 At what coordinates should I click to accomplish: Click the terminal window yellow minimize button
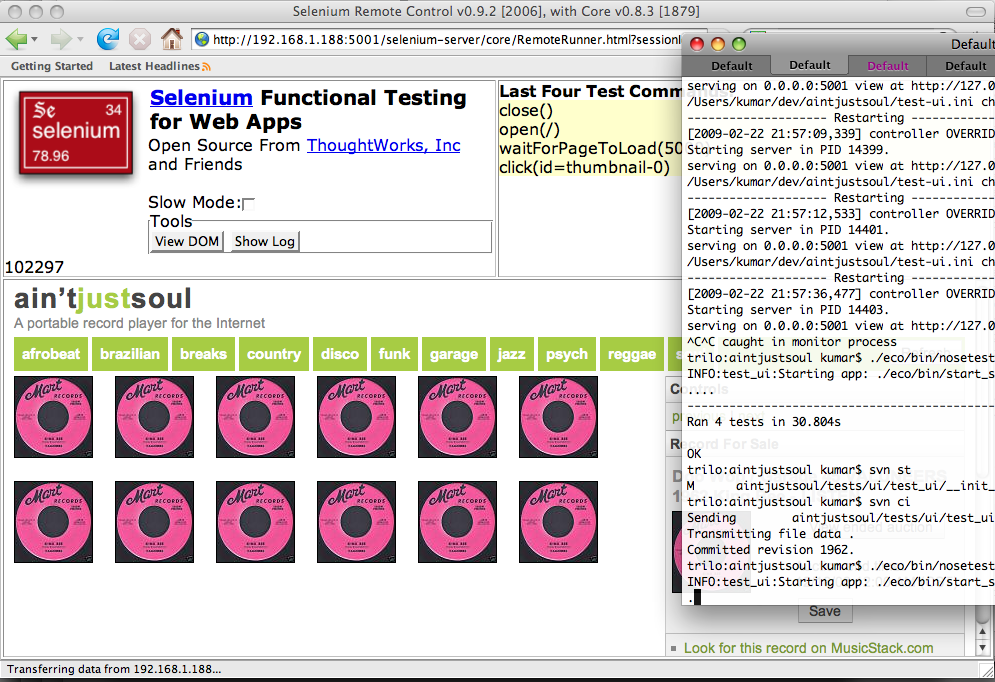point(718,44)
